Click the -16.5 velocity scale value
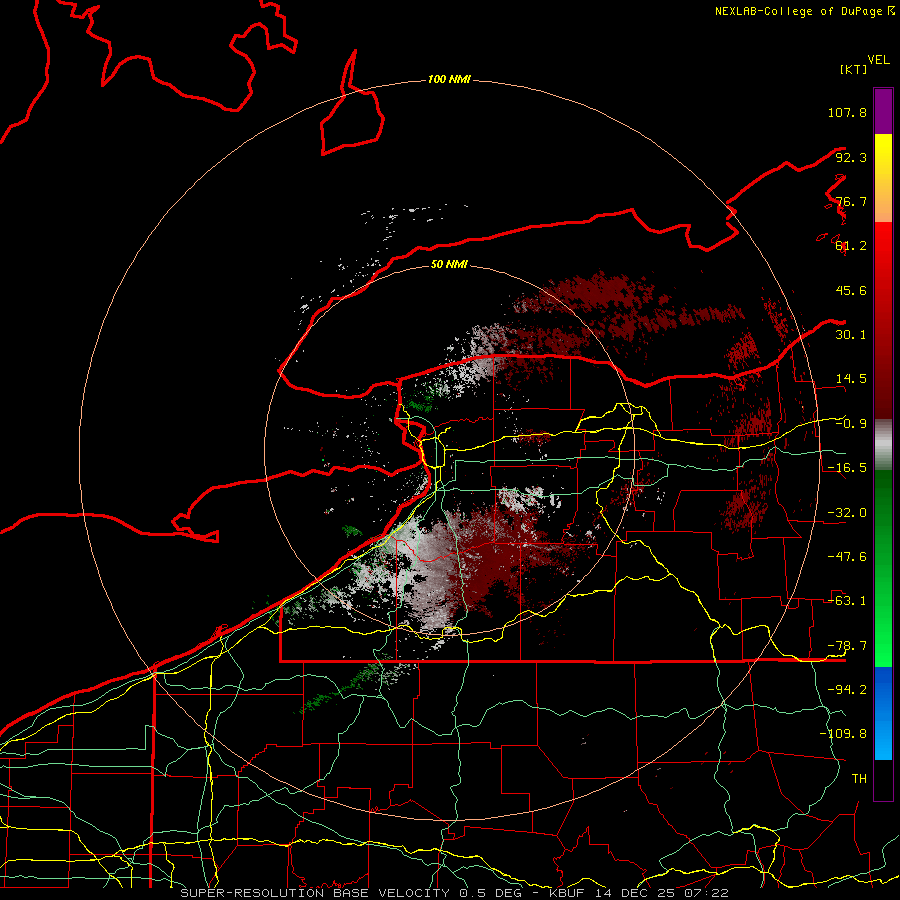 847,468
